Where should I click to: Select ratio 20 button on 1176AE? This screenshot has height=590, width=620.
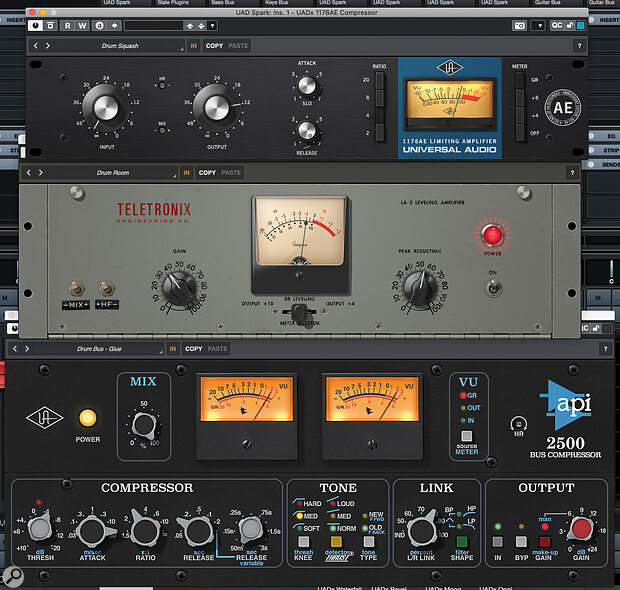pos(379,80)
